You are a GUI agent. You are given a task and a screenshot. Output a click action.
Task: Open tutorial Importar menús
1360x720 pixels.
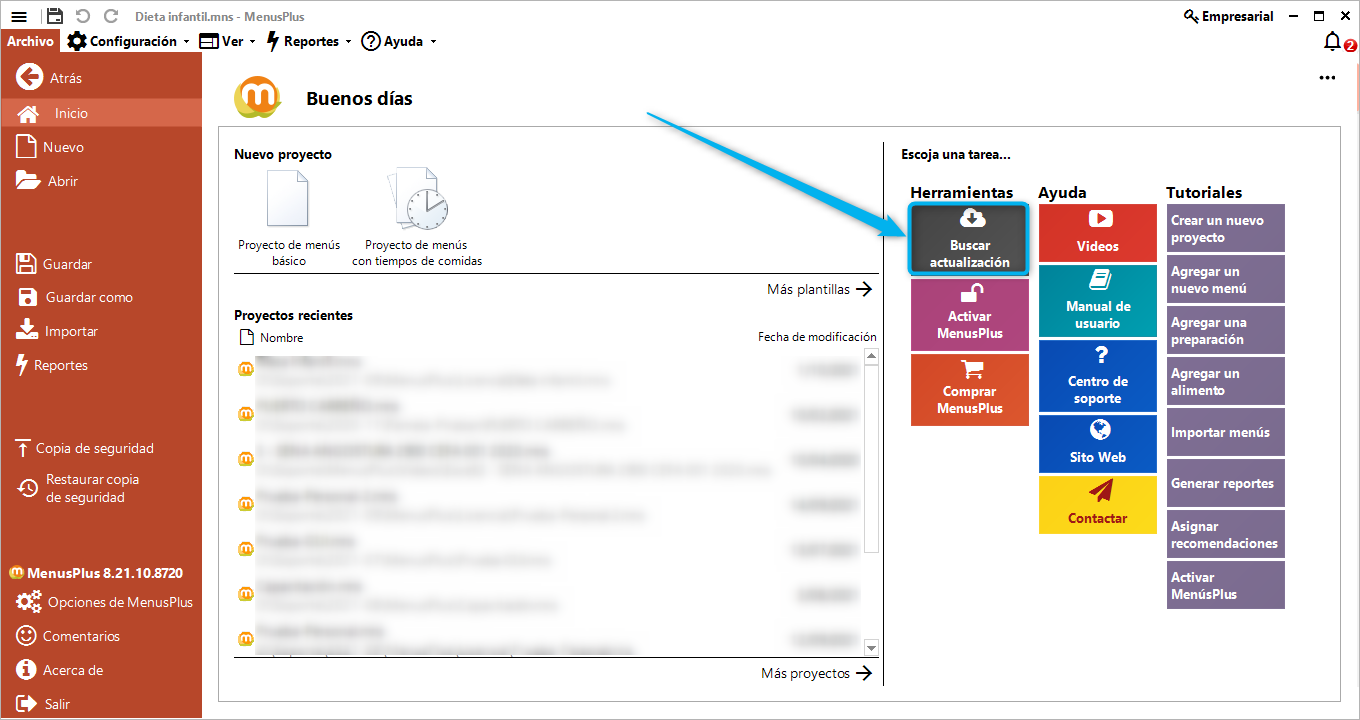click(x=1225, y=433)
